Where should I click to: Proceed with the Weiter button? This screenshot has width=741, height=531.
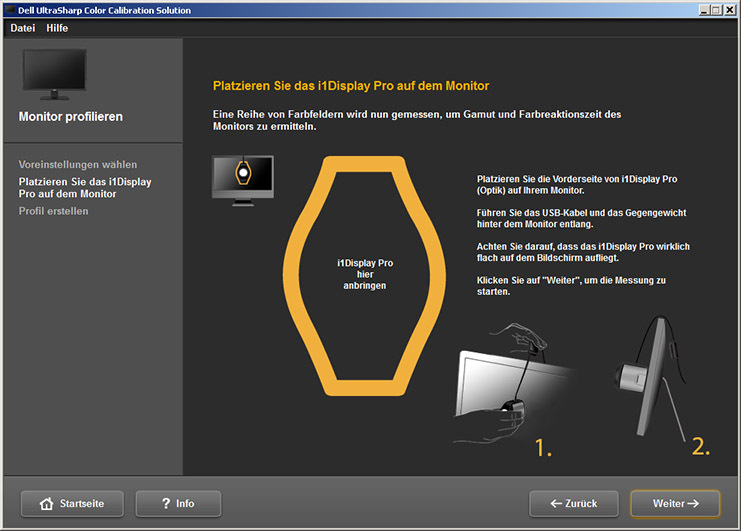pos(675,504)
